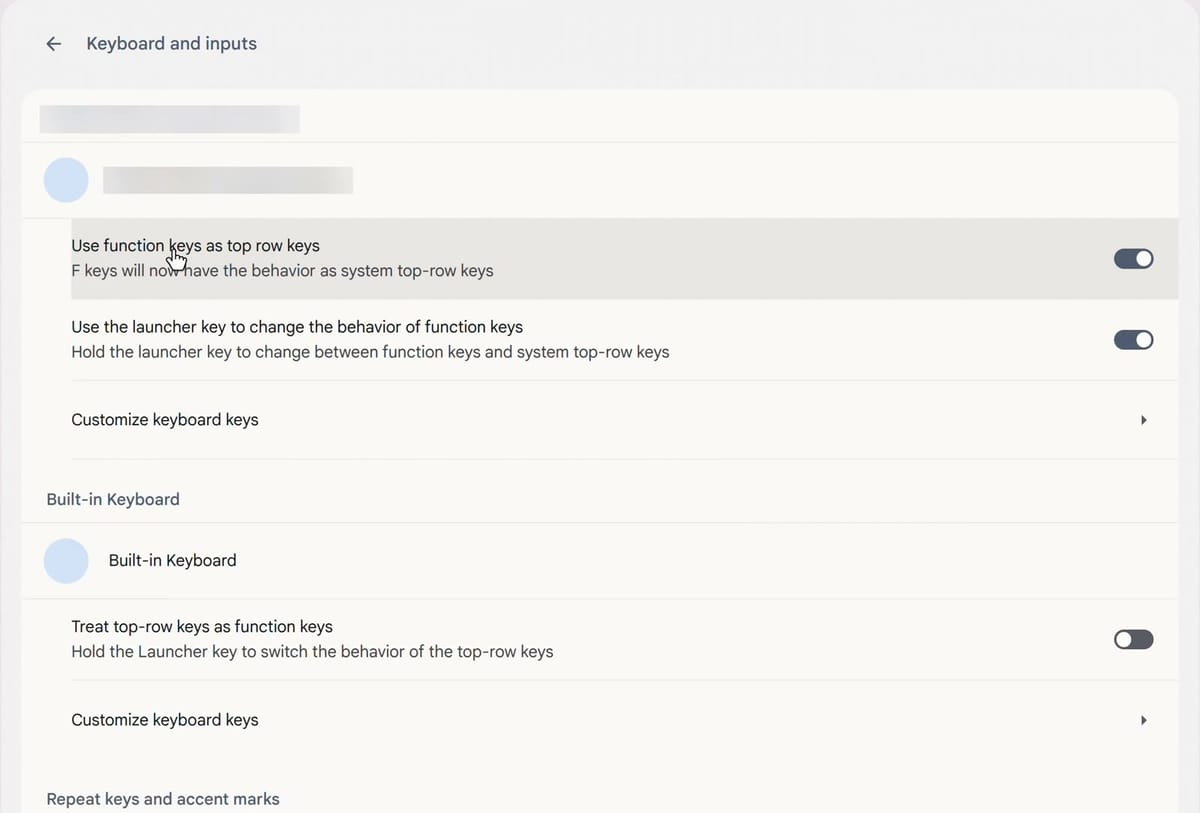Click the 'Keyboard and inputs' page title
This screenshot has width=1200, height=813.
(x=172, y=44)
